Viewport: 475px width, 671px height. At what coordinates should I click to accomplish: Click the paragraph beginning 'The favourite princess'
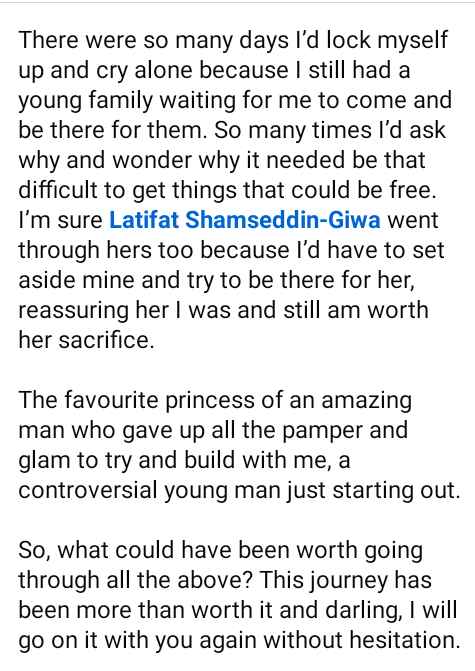[239, 445]
